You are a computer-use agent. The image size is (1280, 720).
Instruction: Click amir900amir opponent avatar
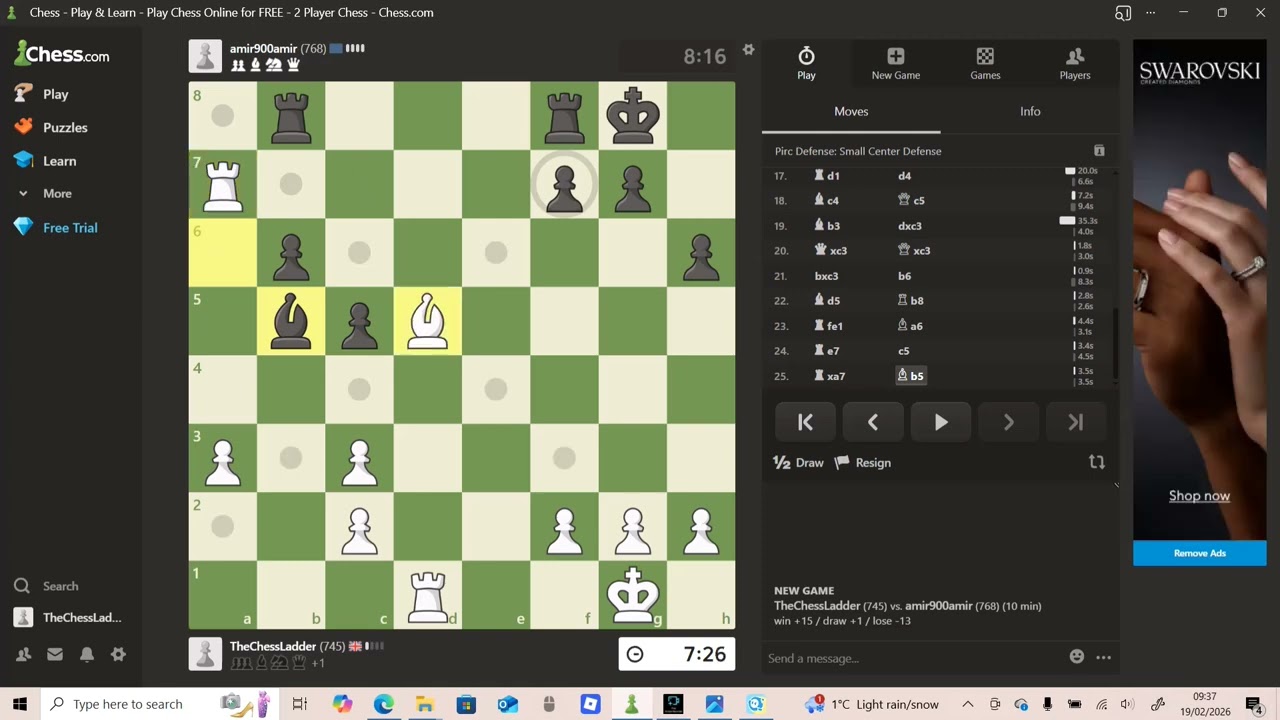point(205,56)
